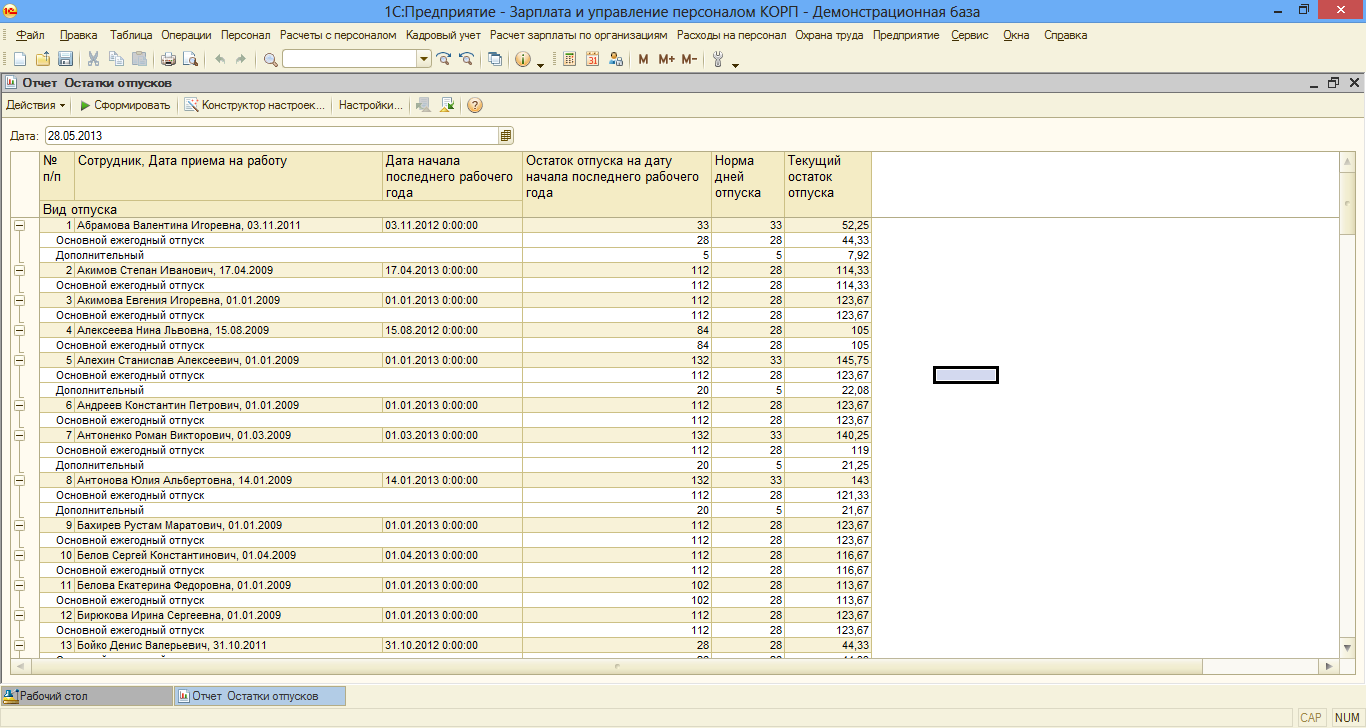The width and height of the screenshot is (1366, 728).
Task: Click the M- memory subtract button
Action: coord(689,60)
